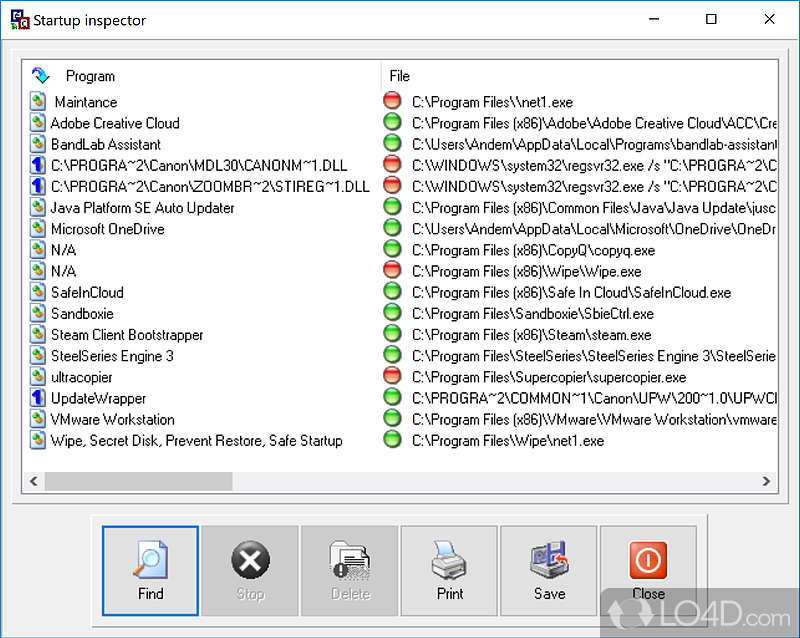Viewport: 800px width, 638px height.
Task: Click the green status light for copyq.exe
Action: click(392, 249)
